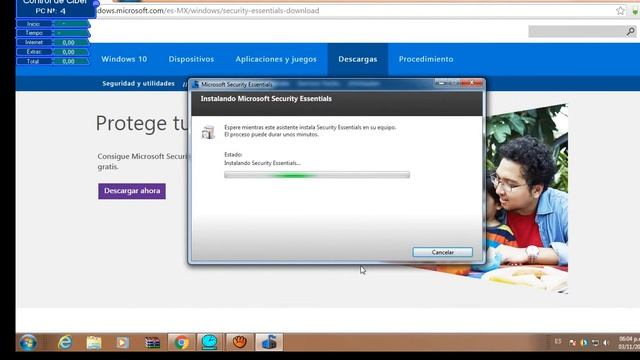The image size is (640, 360).
Task: Cancel the Security Essentials installation
Action: (442, 252)
